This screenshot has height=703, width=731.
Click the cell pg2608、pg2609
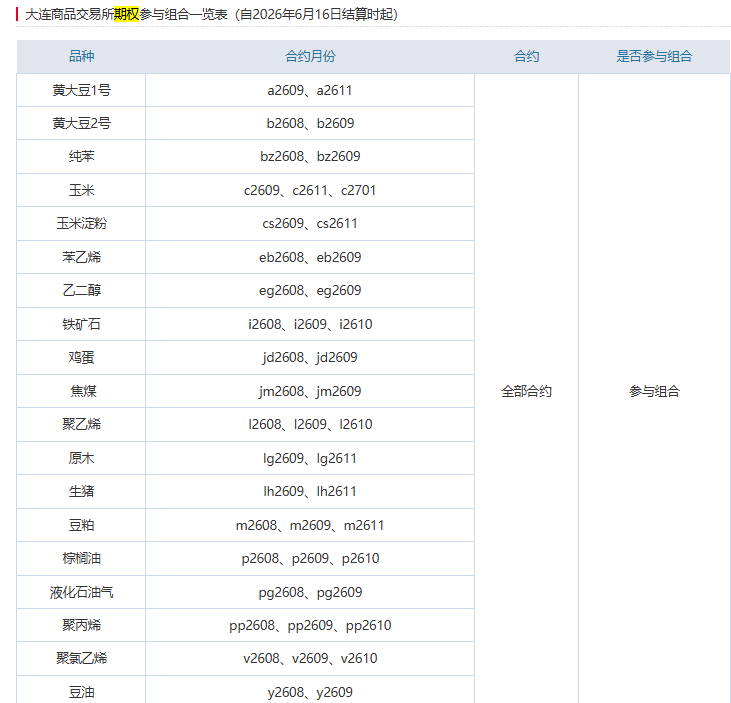click(310, 592)
